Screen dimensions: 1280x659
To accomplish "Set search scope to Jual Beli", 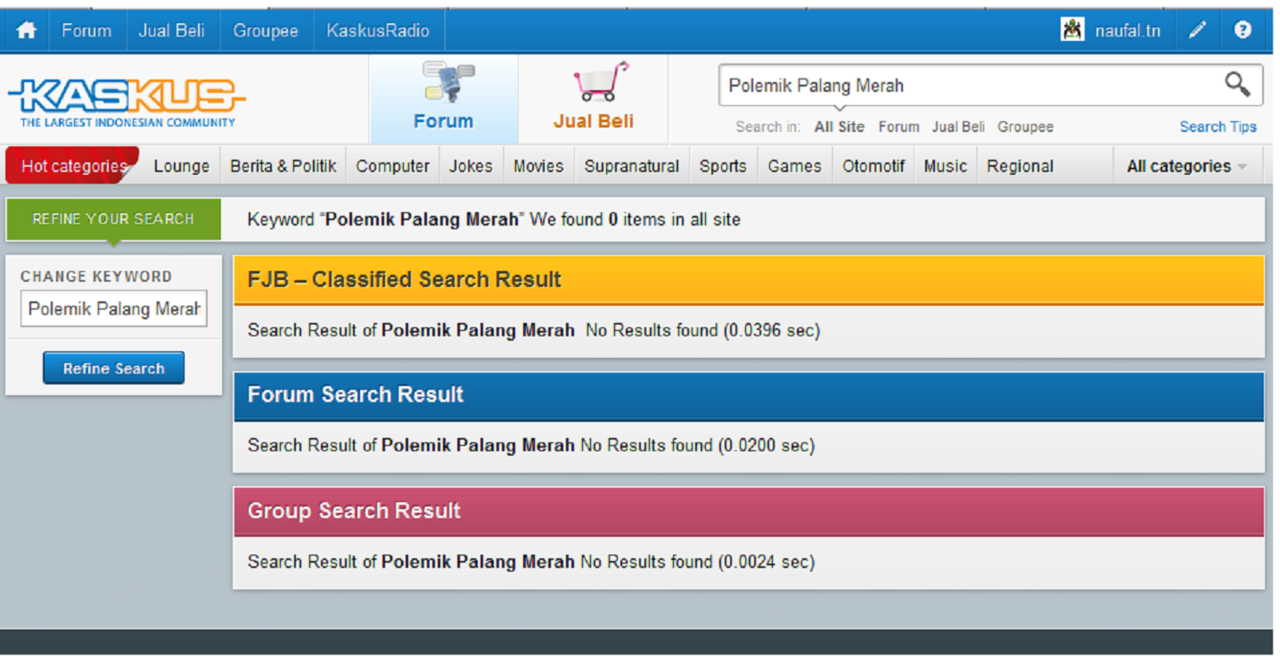I will click(958, 127).
